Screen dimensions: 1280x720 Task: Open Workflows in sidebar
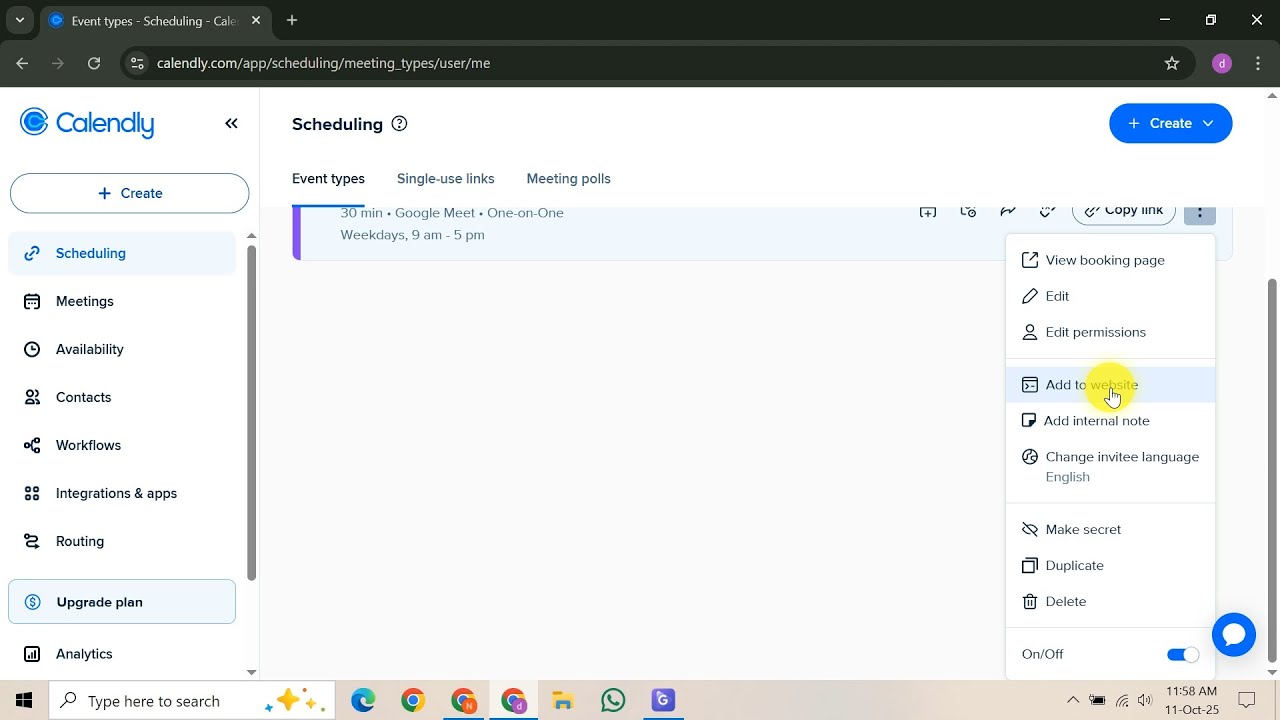point(122,445)
